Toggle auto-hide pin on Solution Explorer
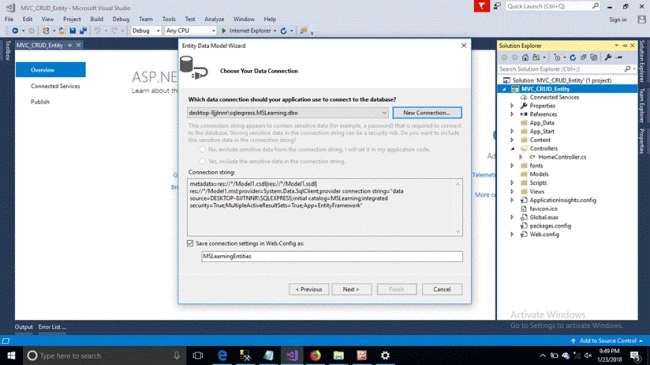Screen dimensions: 650x365 625,46
